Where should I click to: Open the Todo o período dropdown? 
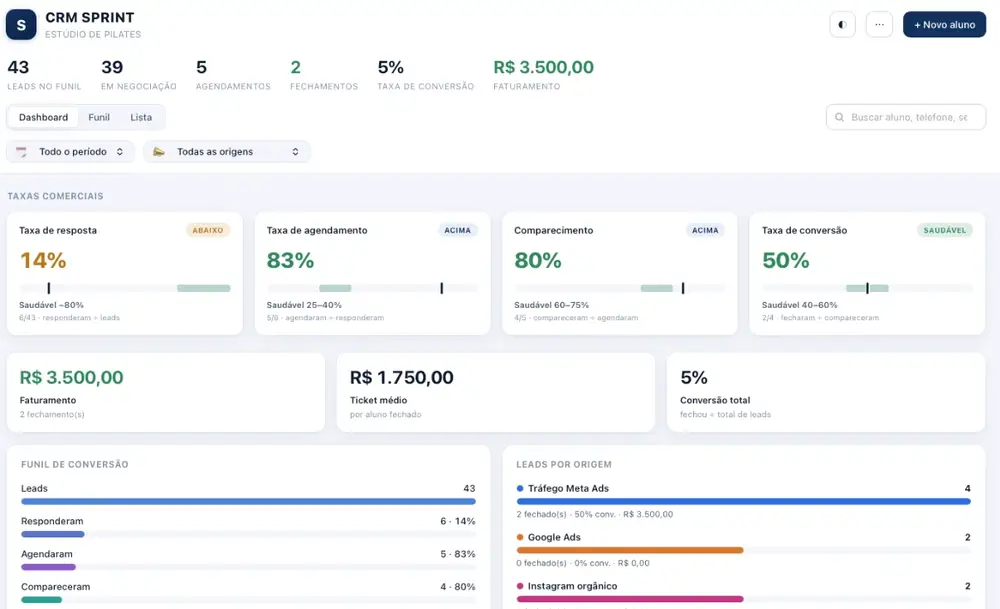tap(71, 152)
